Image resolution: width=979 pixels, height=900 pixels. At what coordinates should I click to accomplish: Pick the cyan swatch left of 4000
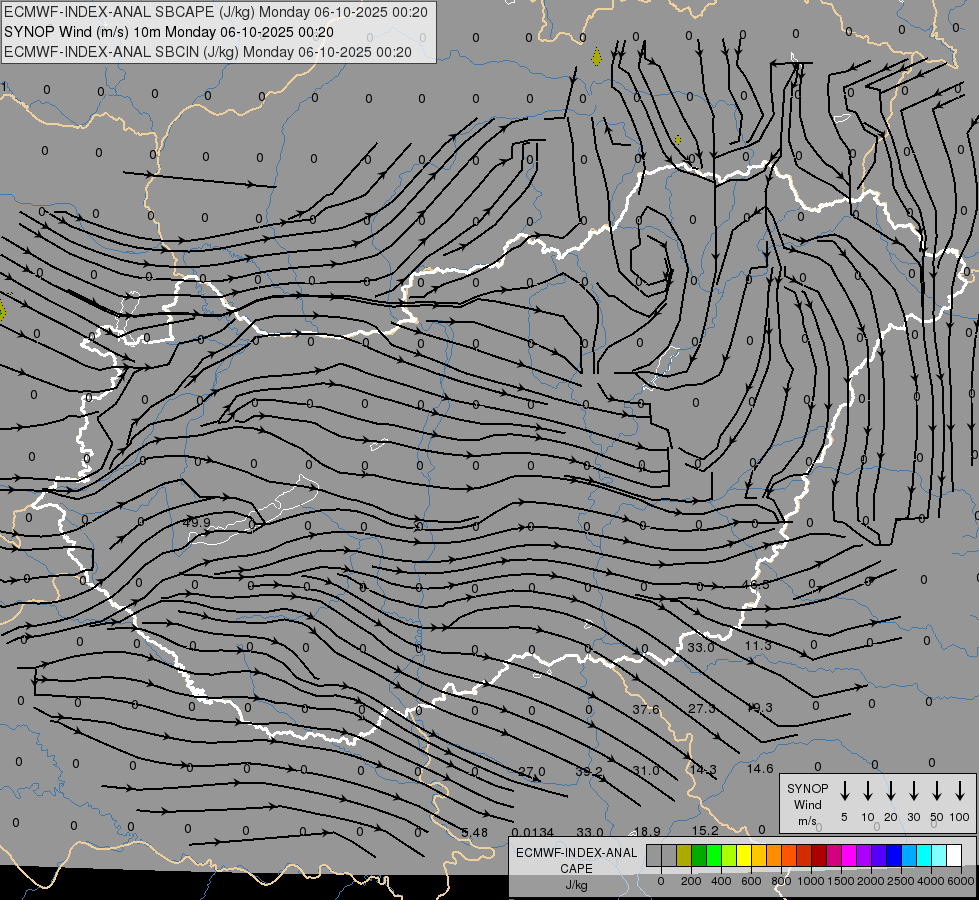pos(924,855)
